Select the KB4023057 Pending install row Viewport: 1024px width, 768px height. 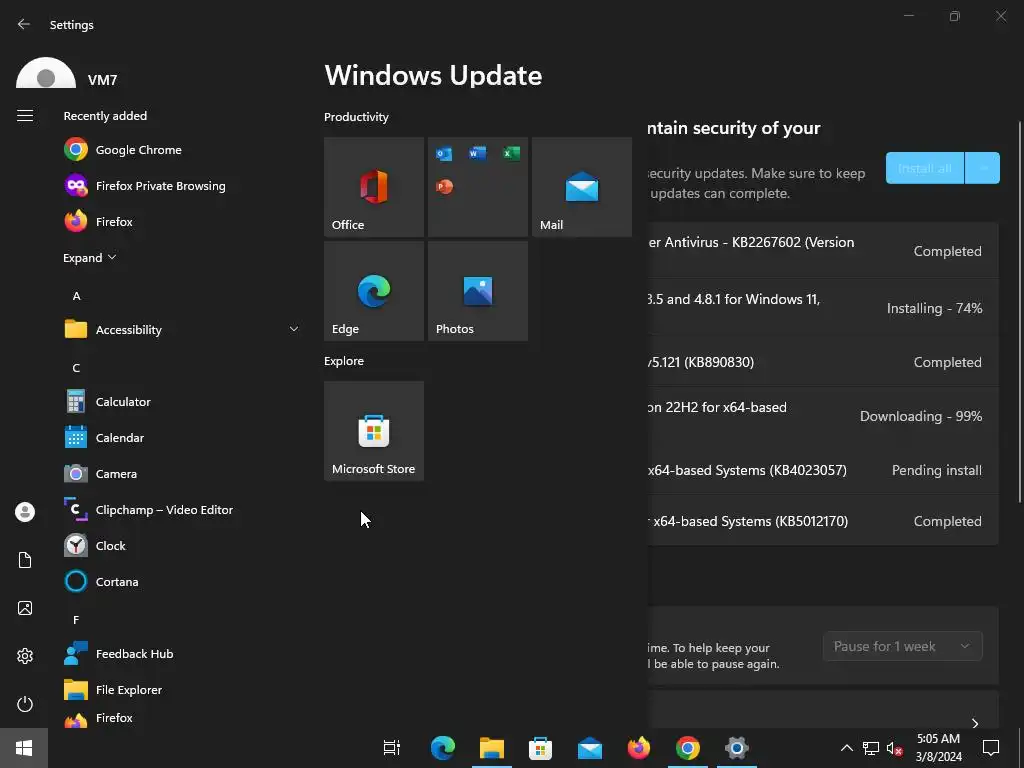[823, 470]
